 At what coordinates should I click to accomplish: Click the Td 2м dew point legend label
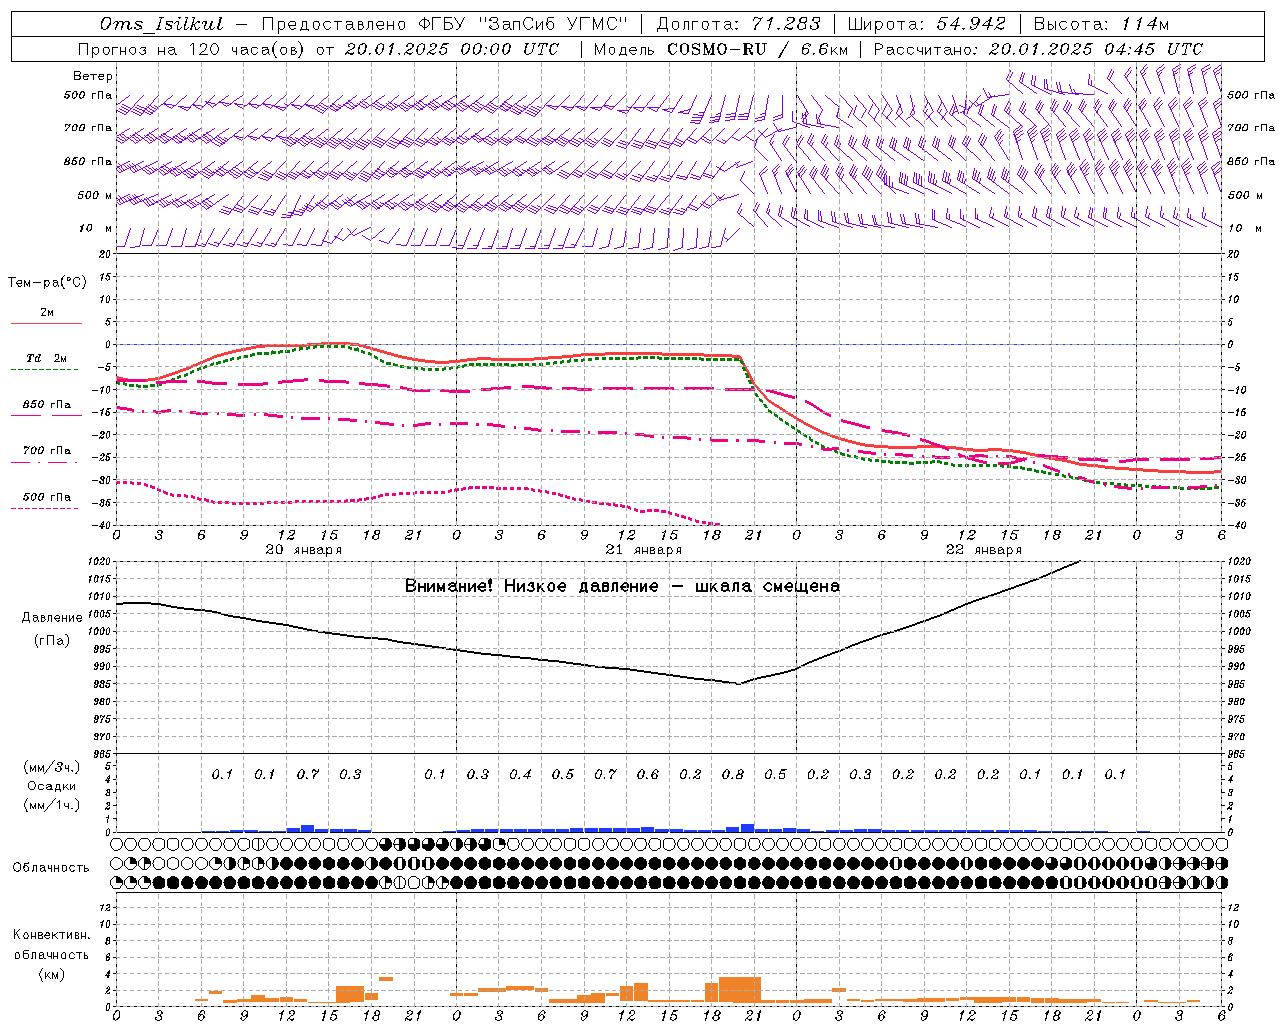click(46, 358)
